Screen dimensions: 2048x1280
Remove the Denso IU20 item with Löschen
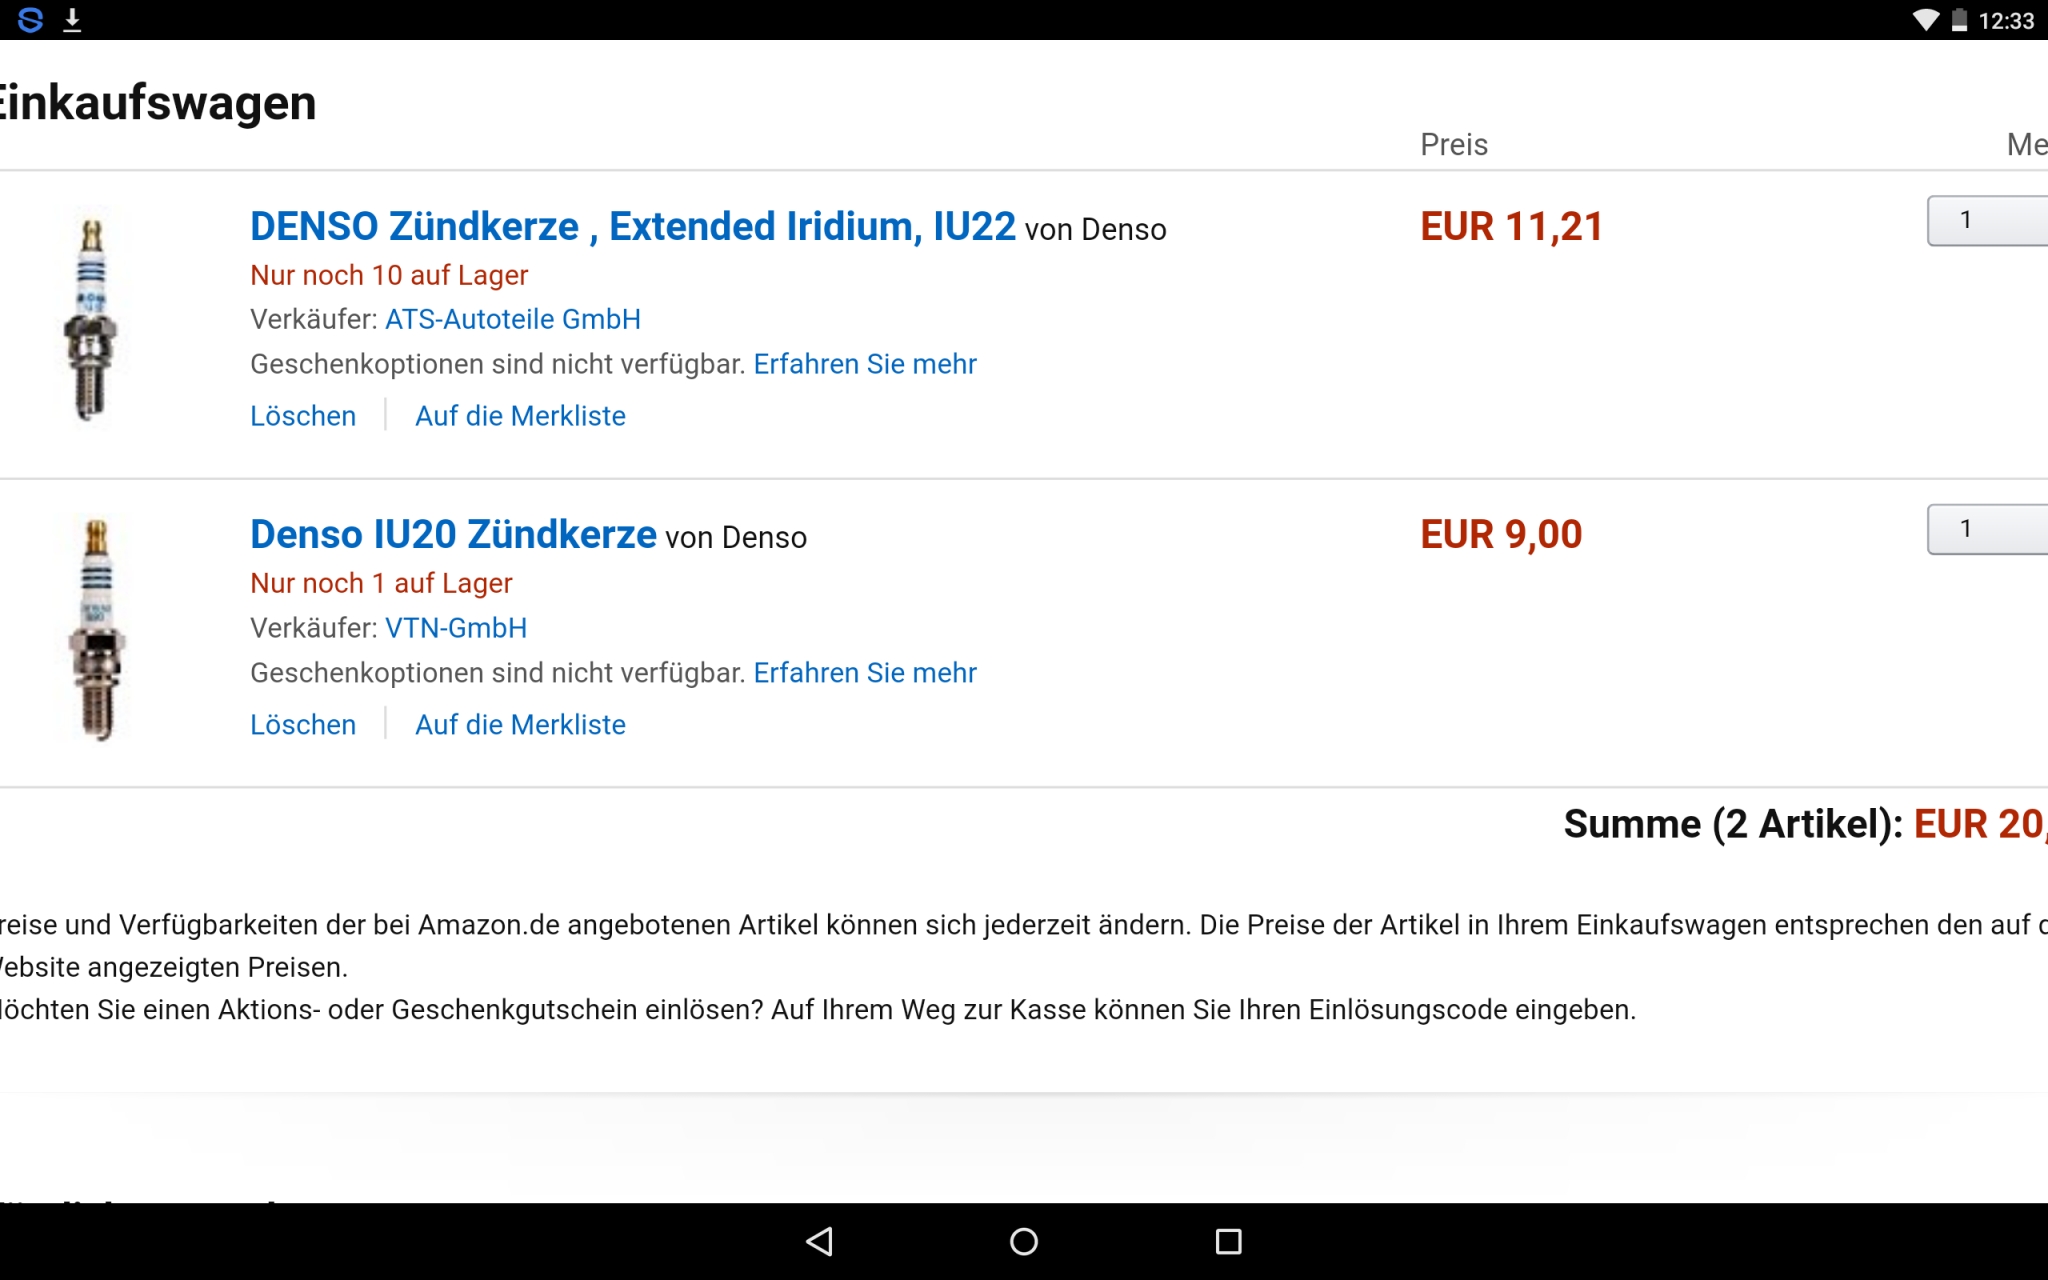(x=303, y=725)
